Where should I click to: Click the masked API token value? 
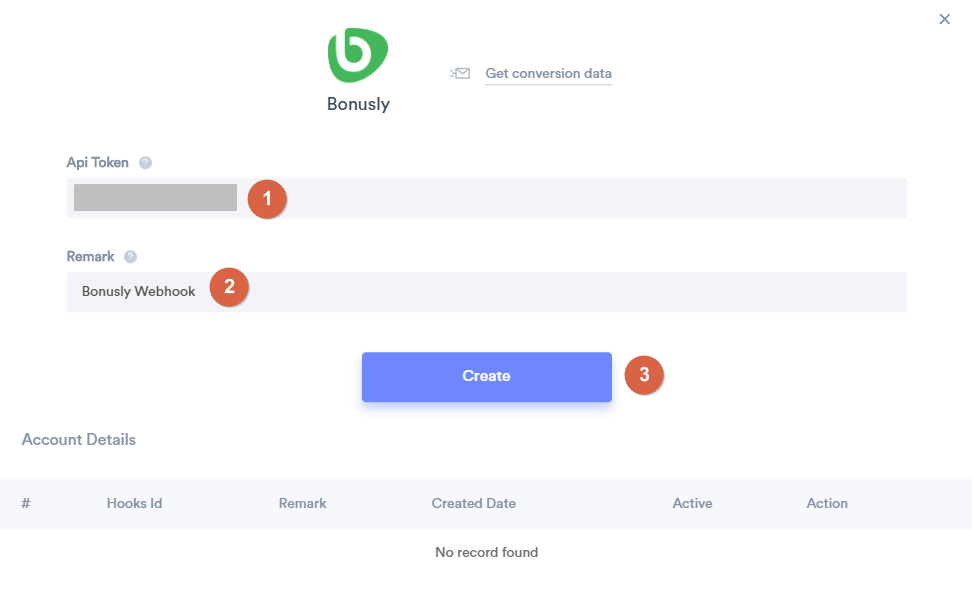pyautogui.click(x=154, y=197)
